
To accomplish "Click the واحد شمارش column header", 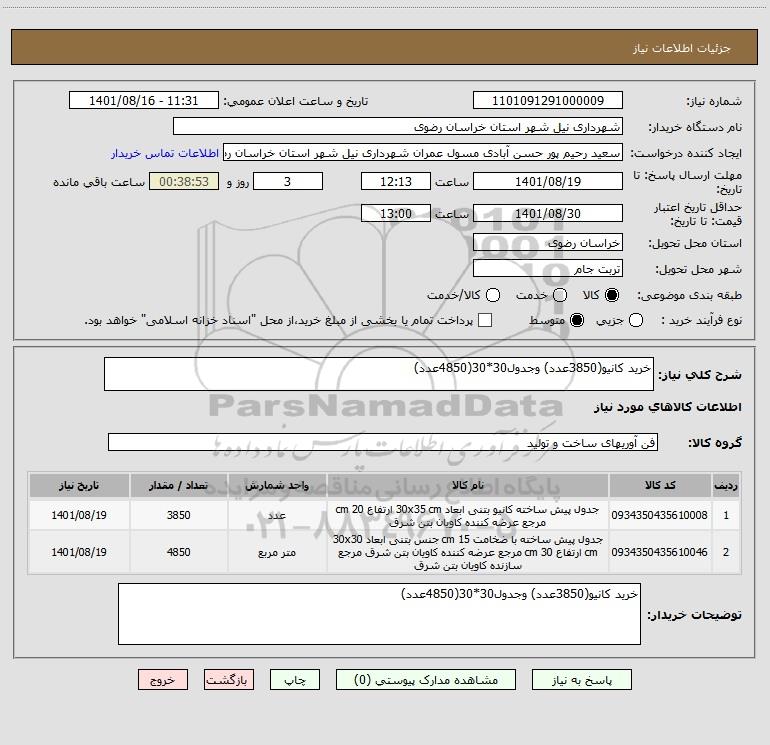I will coord(277,485).
